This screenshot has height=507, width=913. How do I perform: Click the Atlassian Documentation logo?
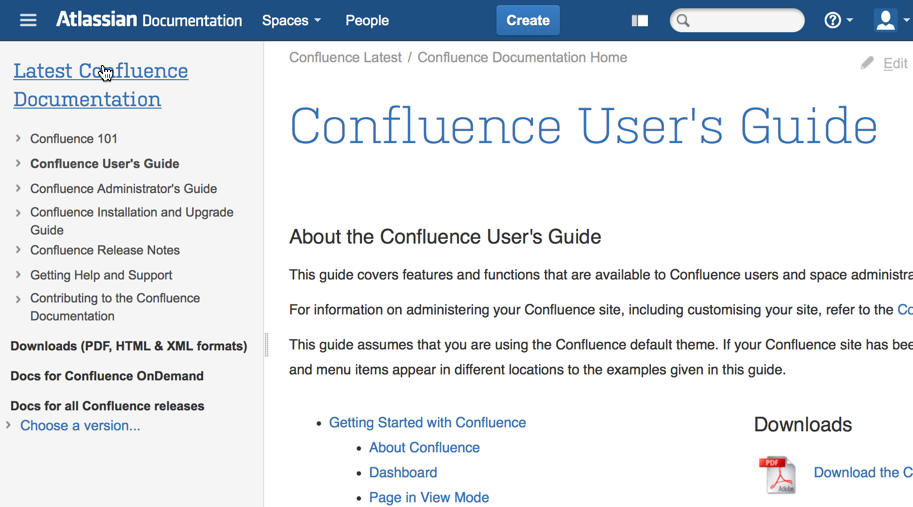[149, 20]
